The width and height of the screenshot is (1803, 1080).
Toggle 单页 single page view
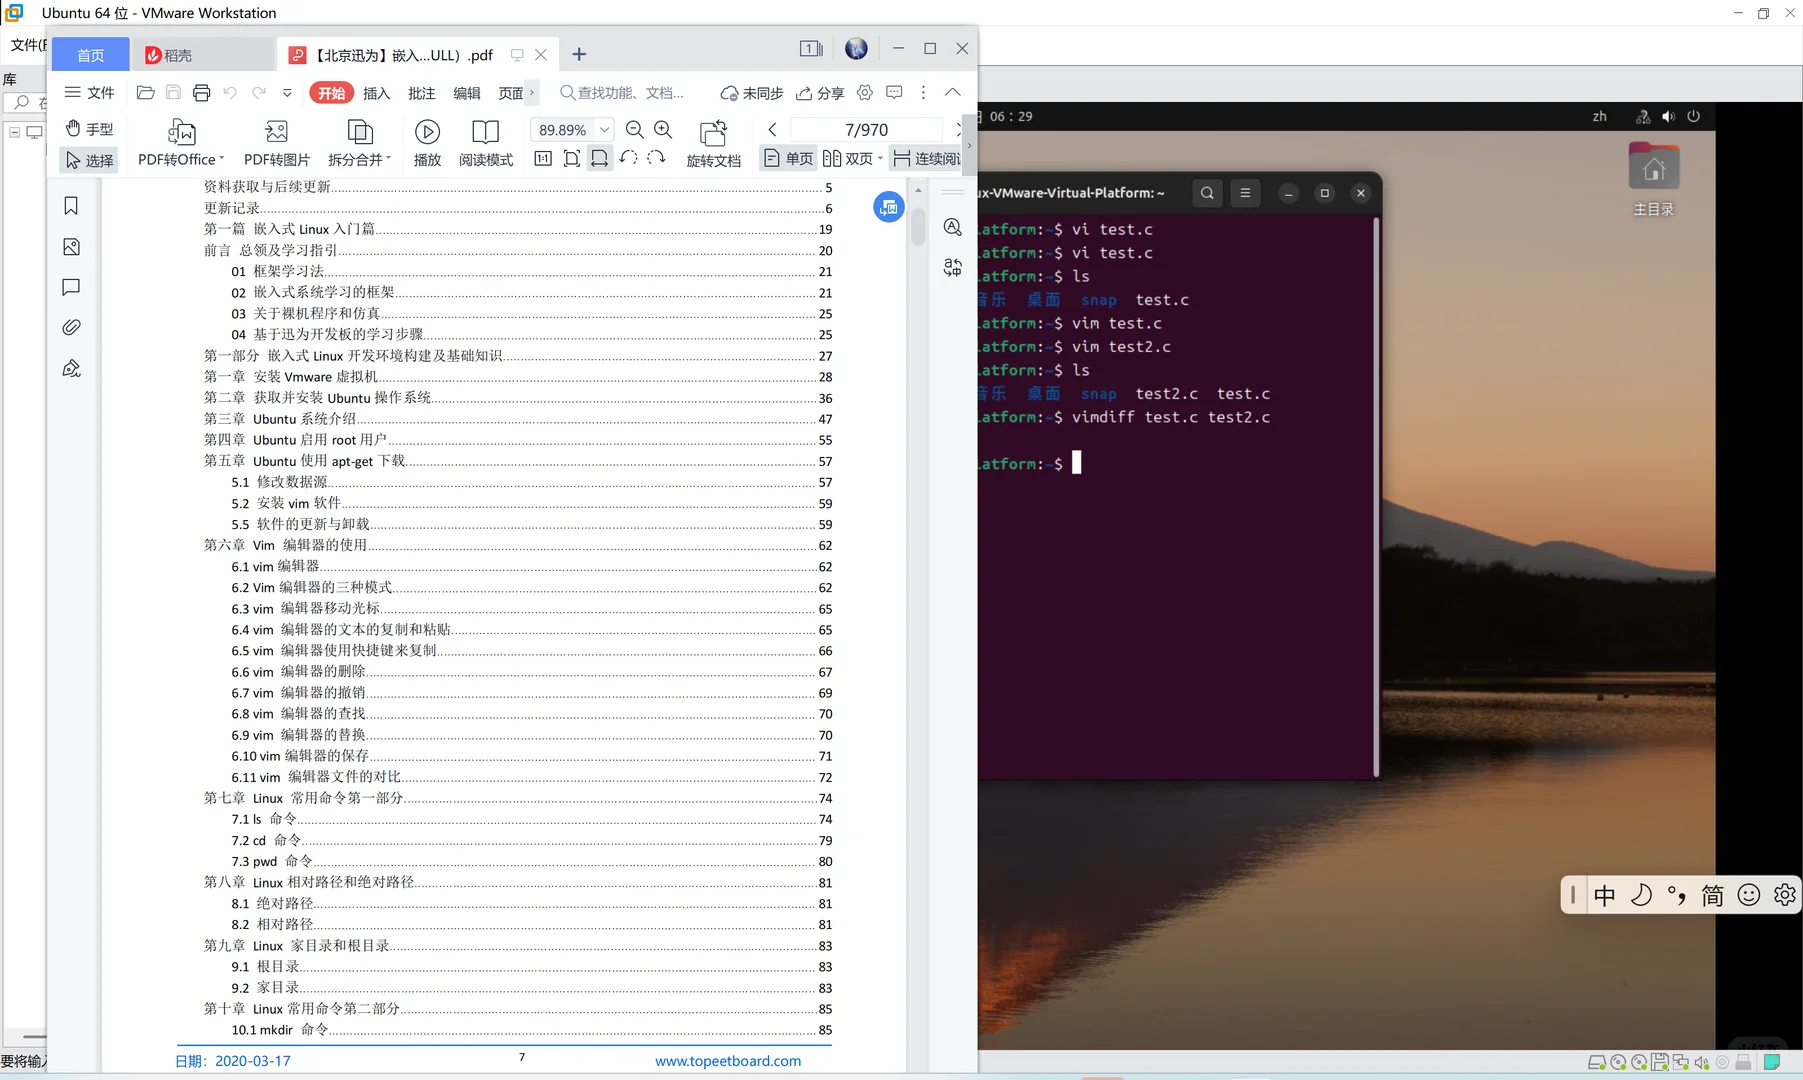click(x=788, y=158)
